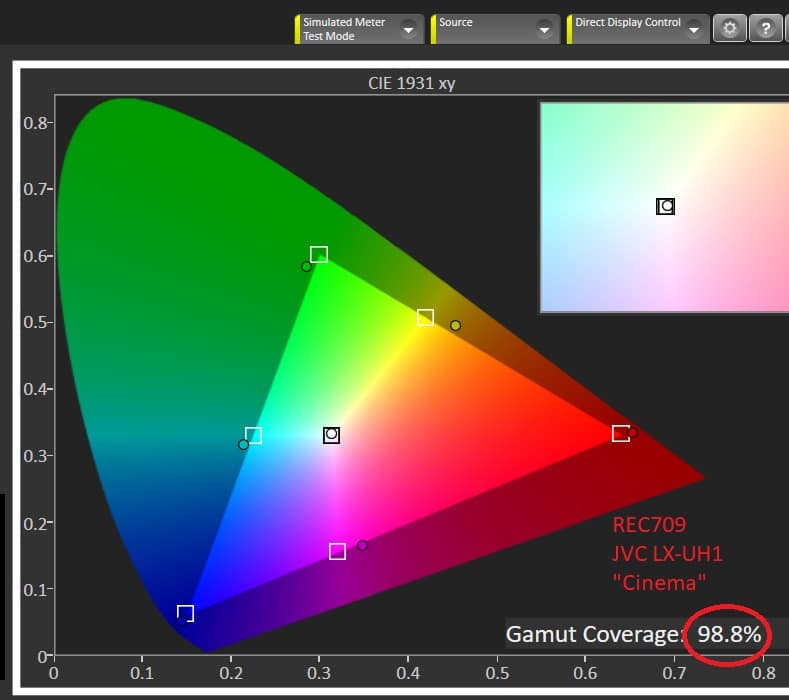Open the settings gear icon
This screenshot has height=700, width=789.
click(x=730, y=29)
